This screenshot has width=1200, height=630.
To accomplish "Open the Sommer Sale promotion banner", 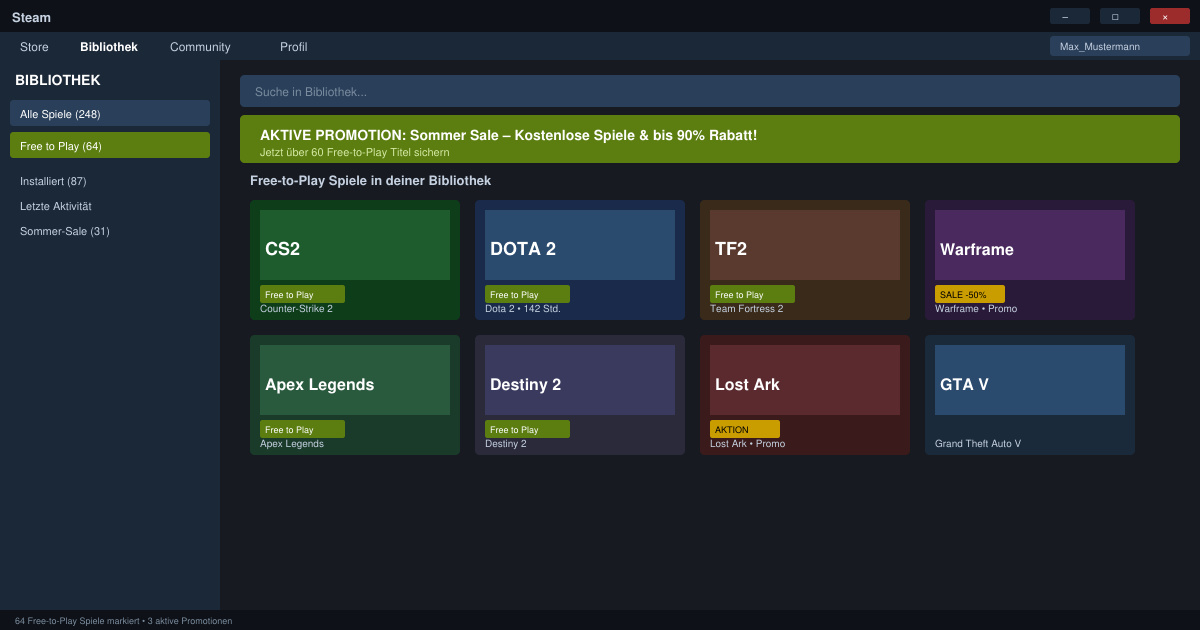I will click(710, 139).
